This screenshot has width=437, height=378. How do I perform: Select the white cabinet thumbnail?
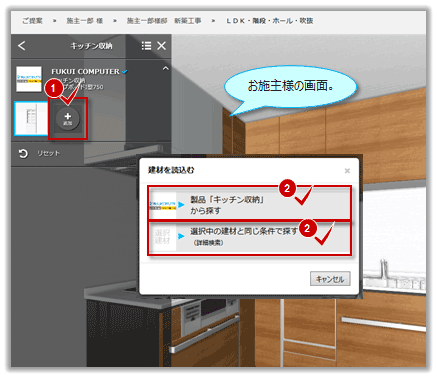coord(31,118)
